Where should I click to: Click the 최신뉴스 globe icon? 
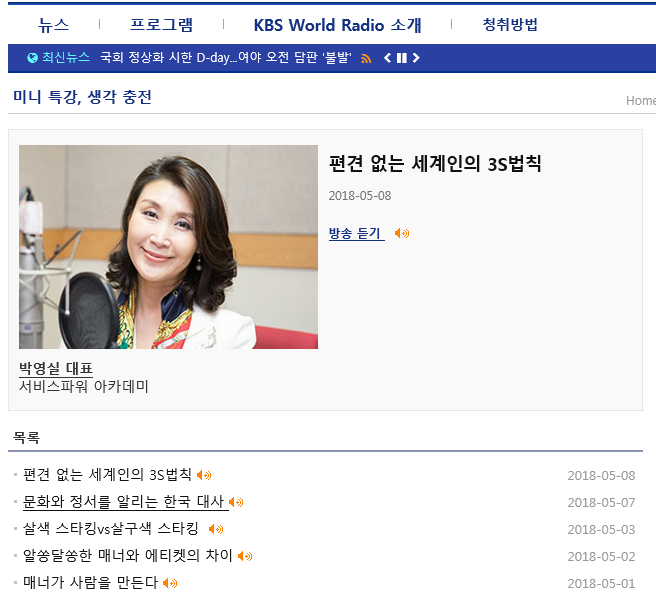coord(32,58)
